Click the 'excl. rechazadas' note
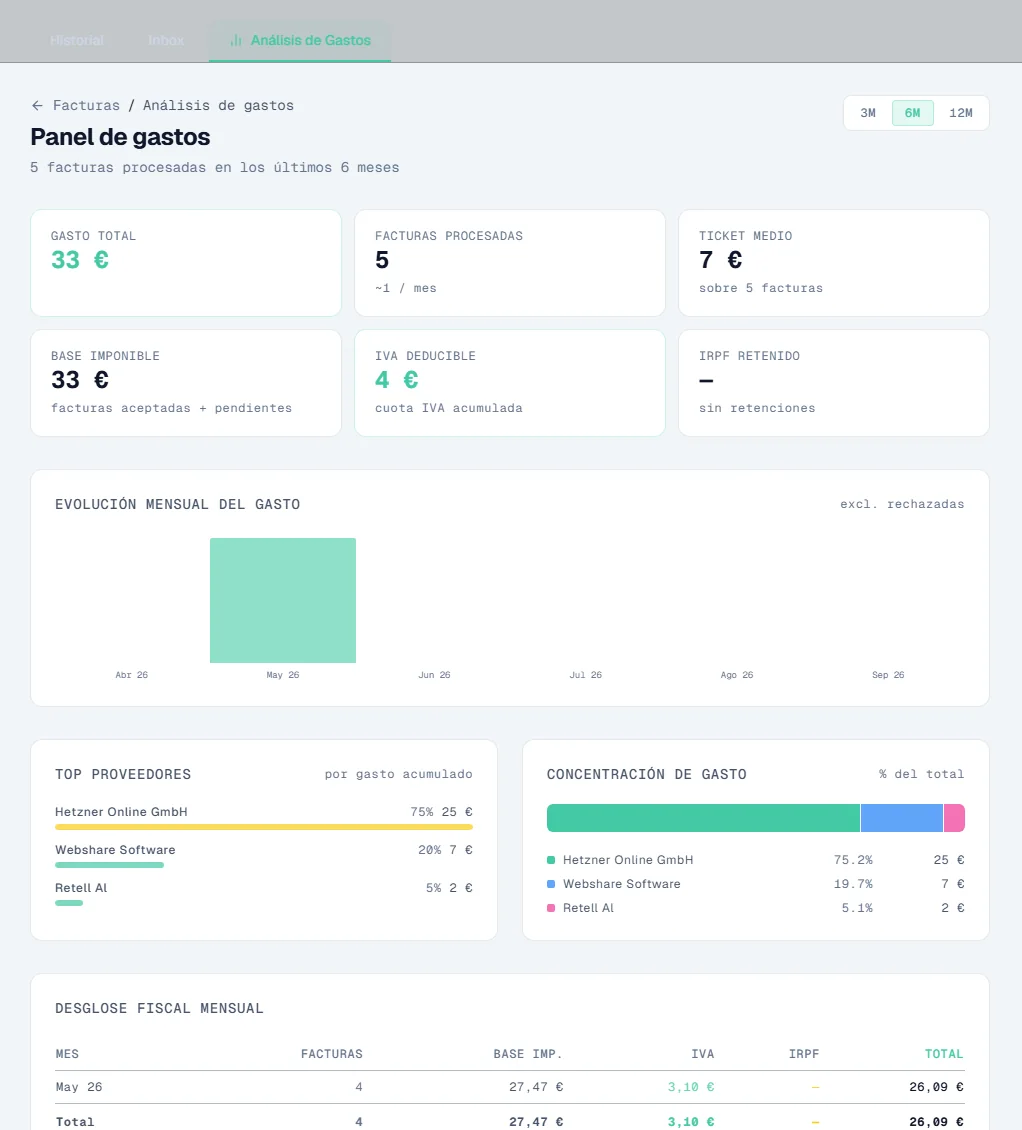Image resolution: width=1022 pixels, height=1130 pixels. click(902, 504)
